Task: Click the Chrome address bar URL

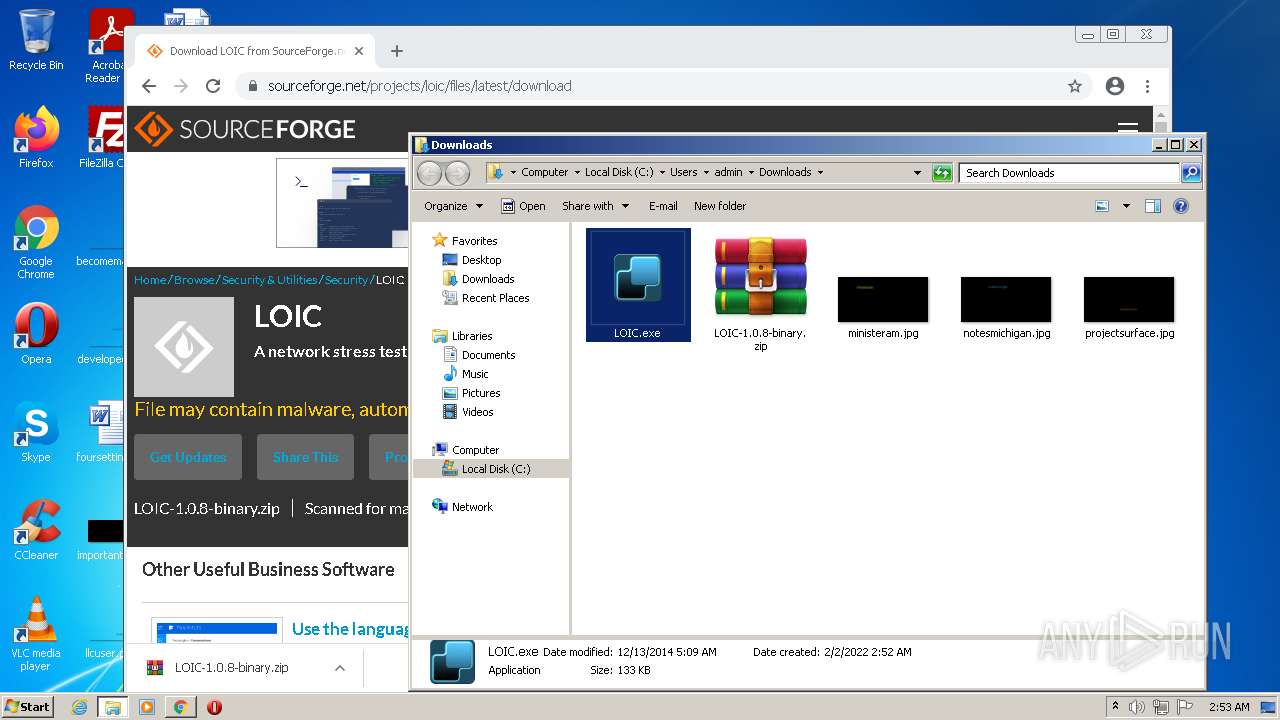Action: 420,86
